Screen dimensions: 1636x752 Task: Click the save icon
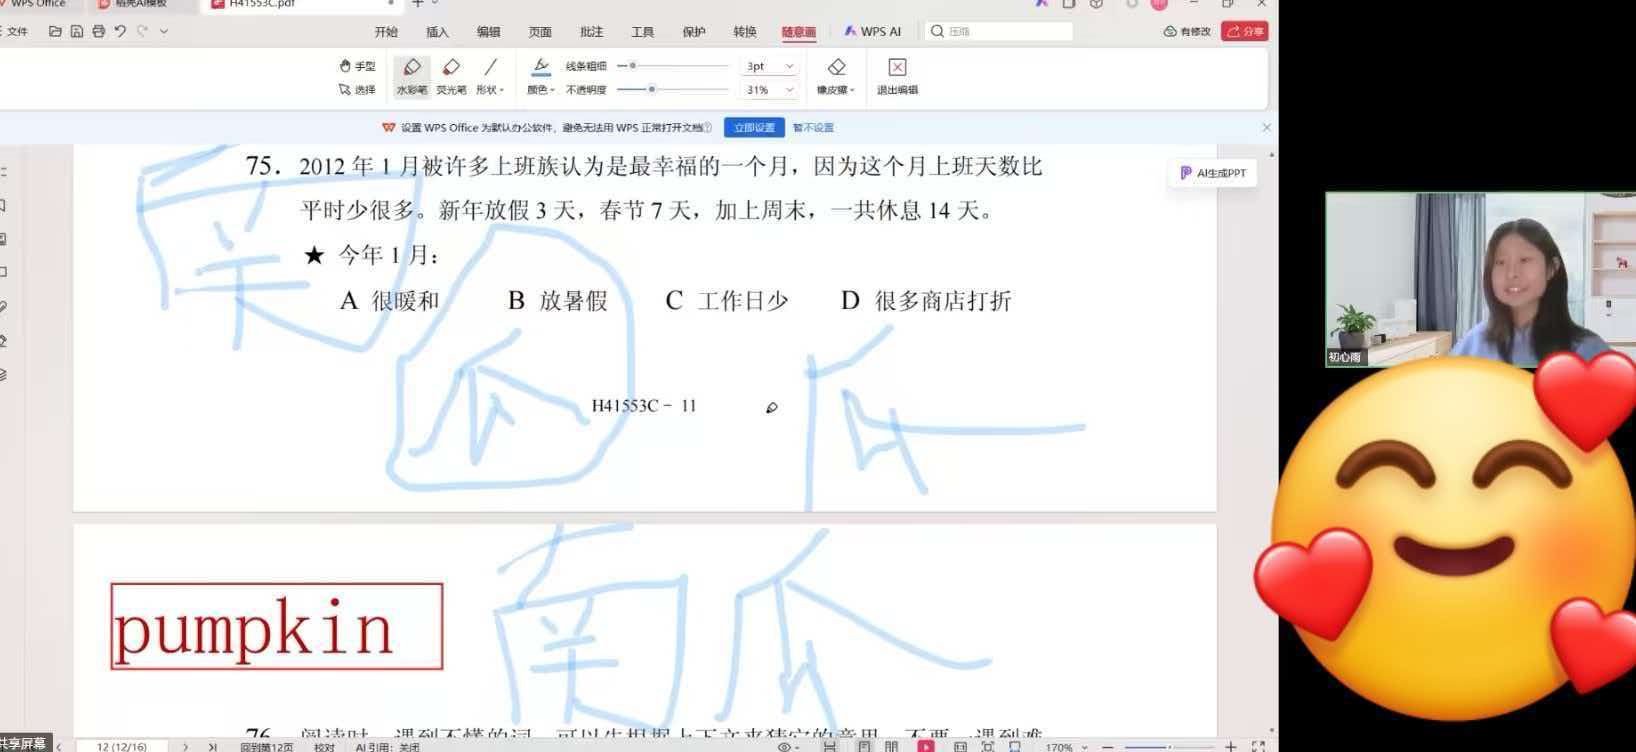point(77,31)
